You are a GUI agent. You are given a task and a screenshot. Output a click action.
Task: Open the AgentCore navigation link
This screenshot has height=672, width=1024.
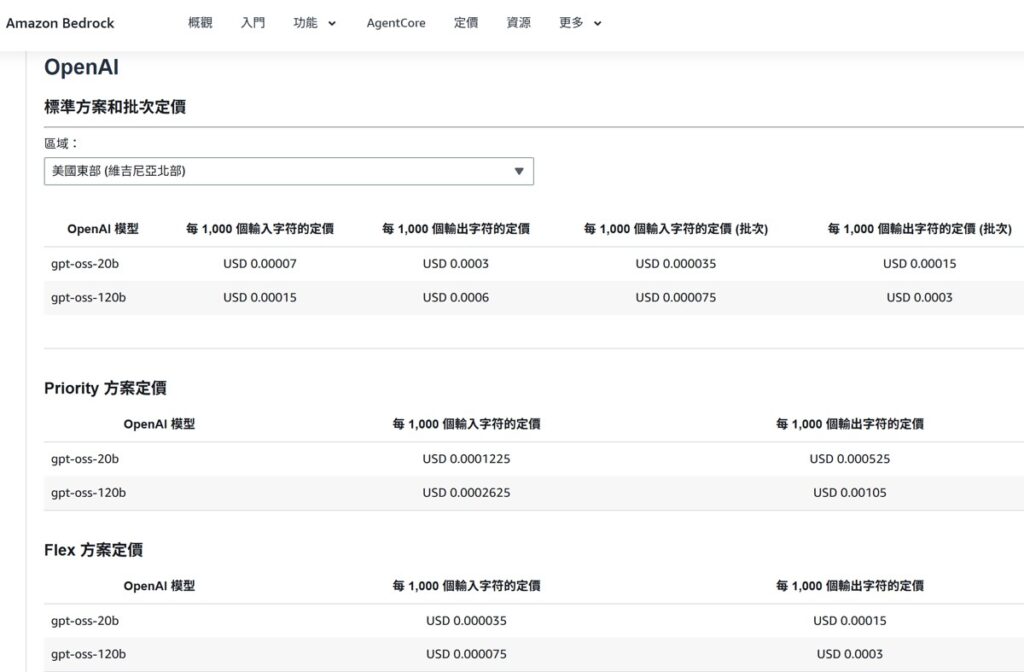[396, 23]
